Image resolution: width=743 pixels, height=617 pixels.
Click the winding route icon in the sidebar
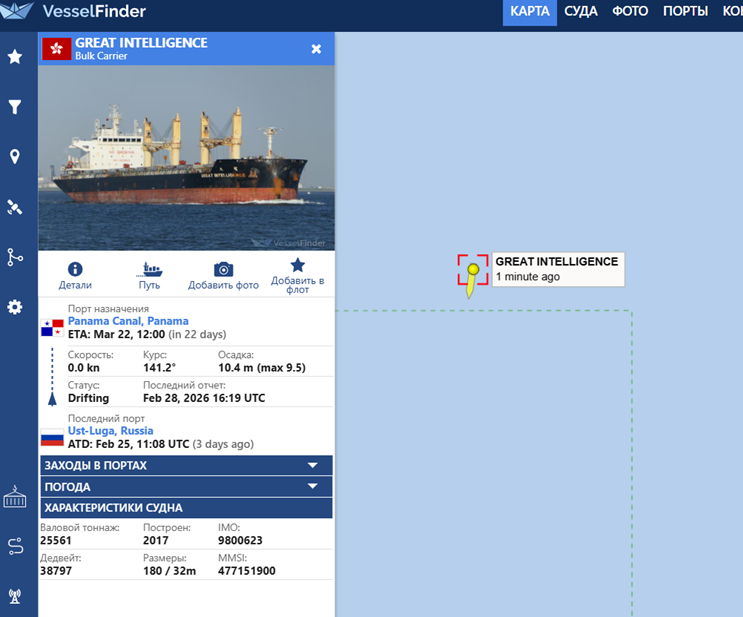15,546
